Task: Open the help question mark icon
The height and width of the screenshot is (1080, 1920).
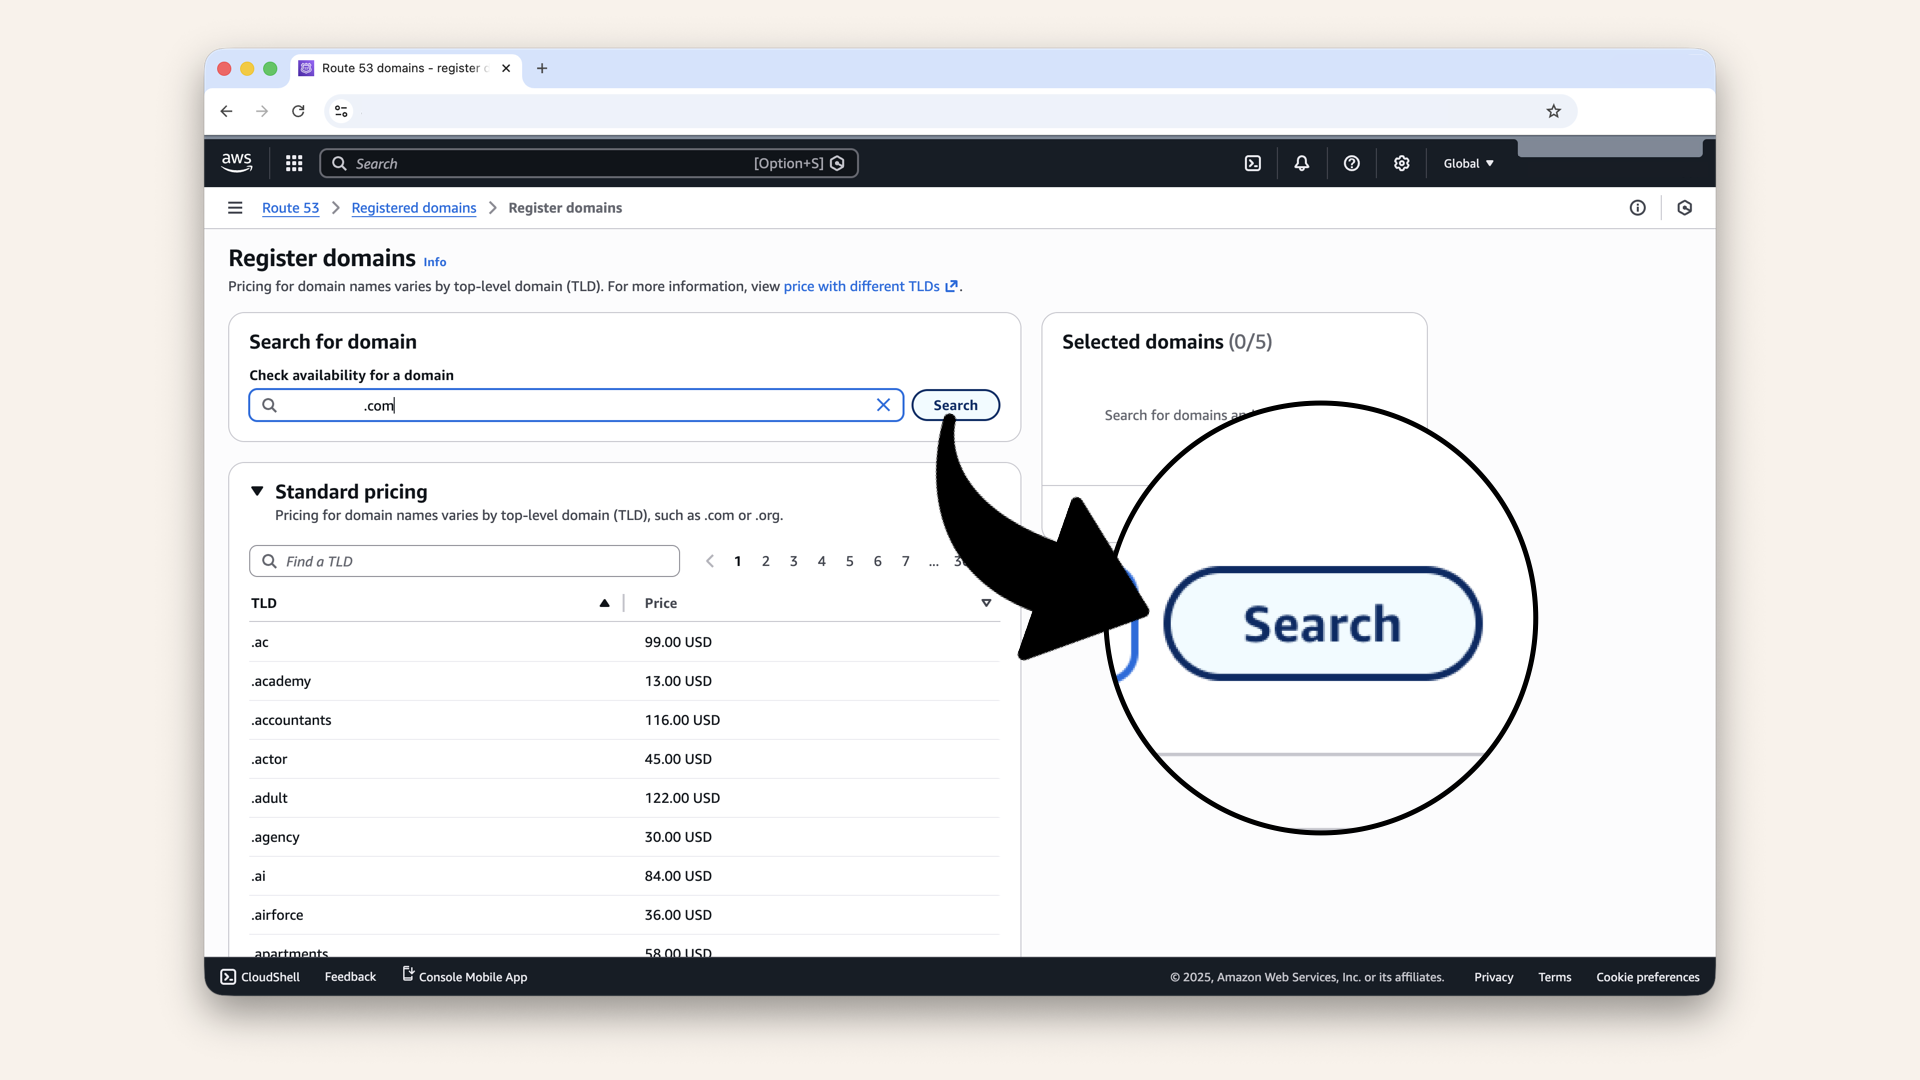Action: pos(1351,163)
